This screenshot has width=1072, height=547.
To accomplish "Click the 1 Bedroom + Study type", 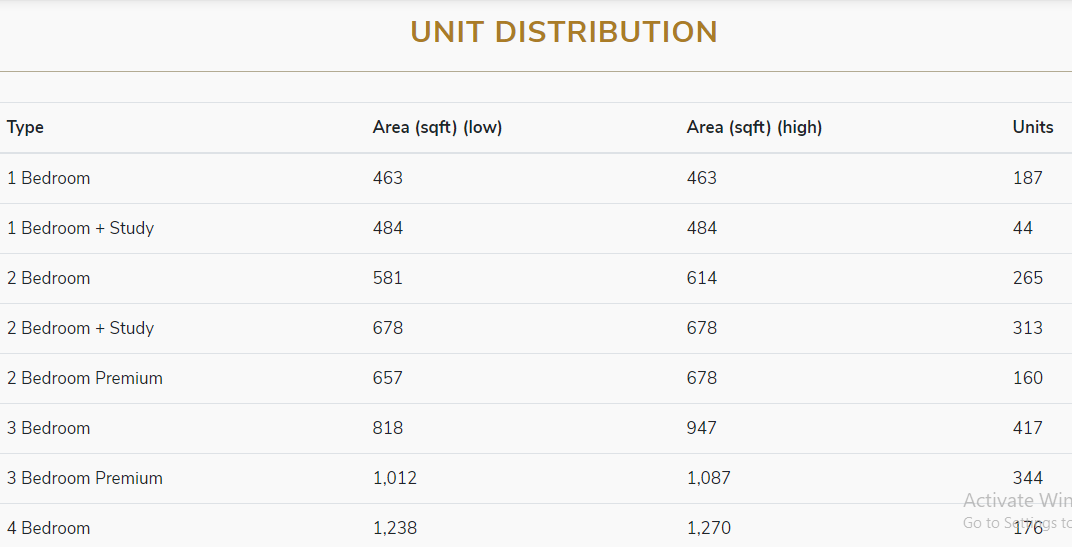I will pyautogui.click(x=80, y=228).
